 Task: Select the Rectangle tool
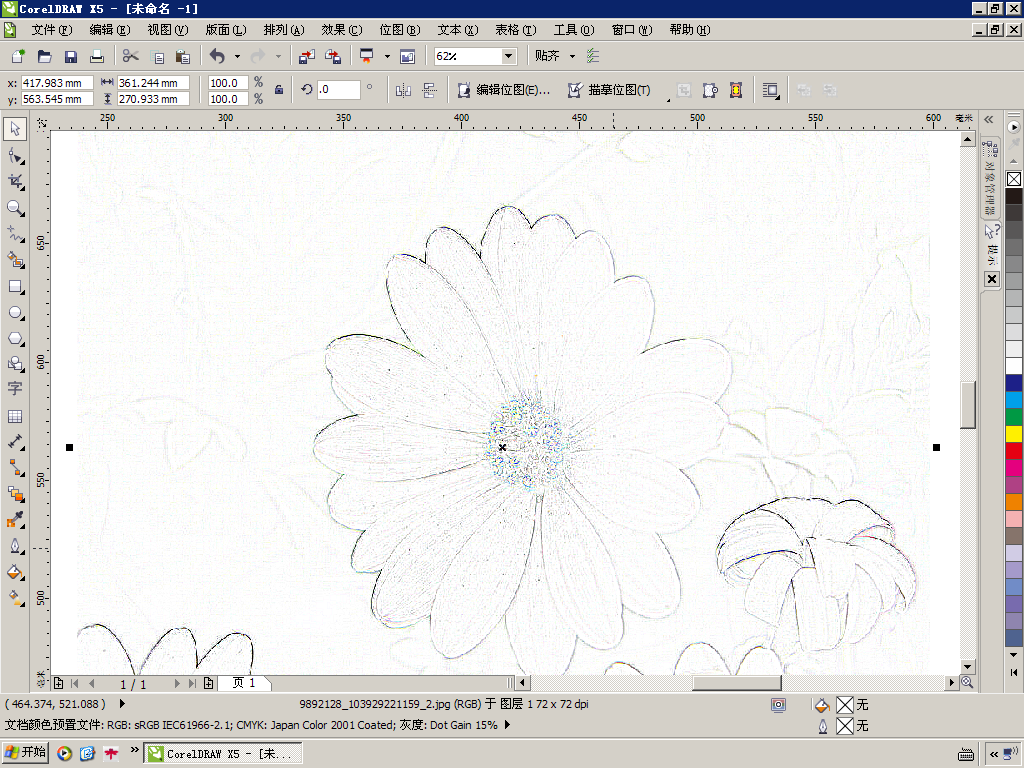pyautogui.click(x=15, y=286)
